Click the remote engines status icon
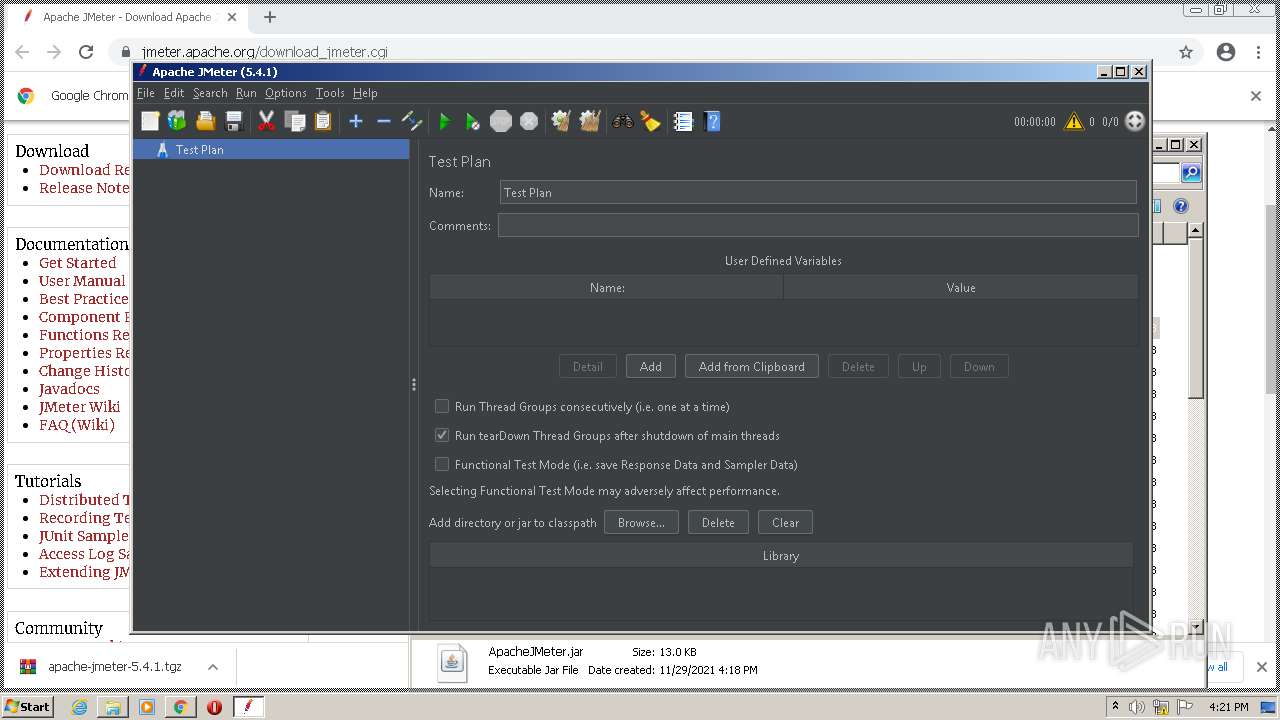 click(1135, 121)
